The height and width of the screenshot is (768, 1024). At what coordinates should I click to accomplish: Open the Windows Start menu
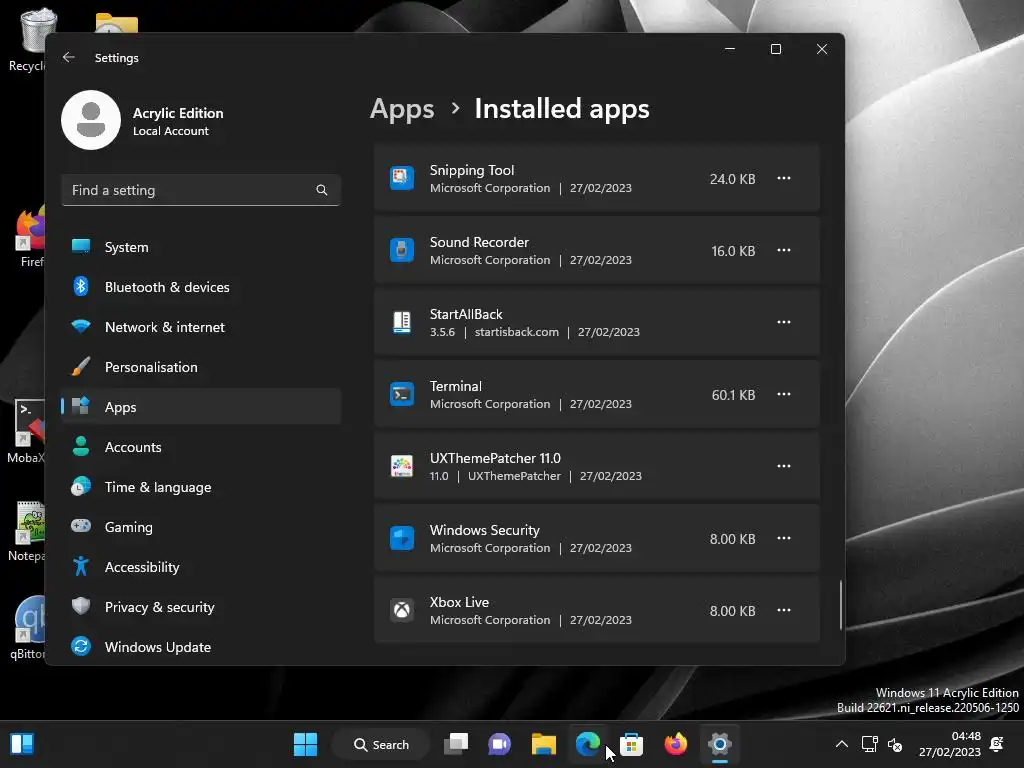tap(306, 744)
